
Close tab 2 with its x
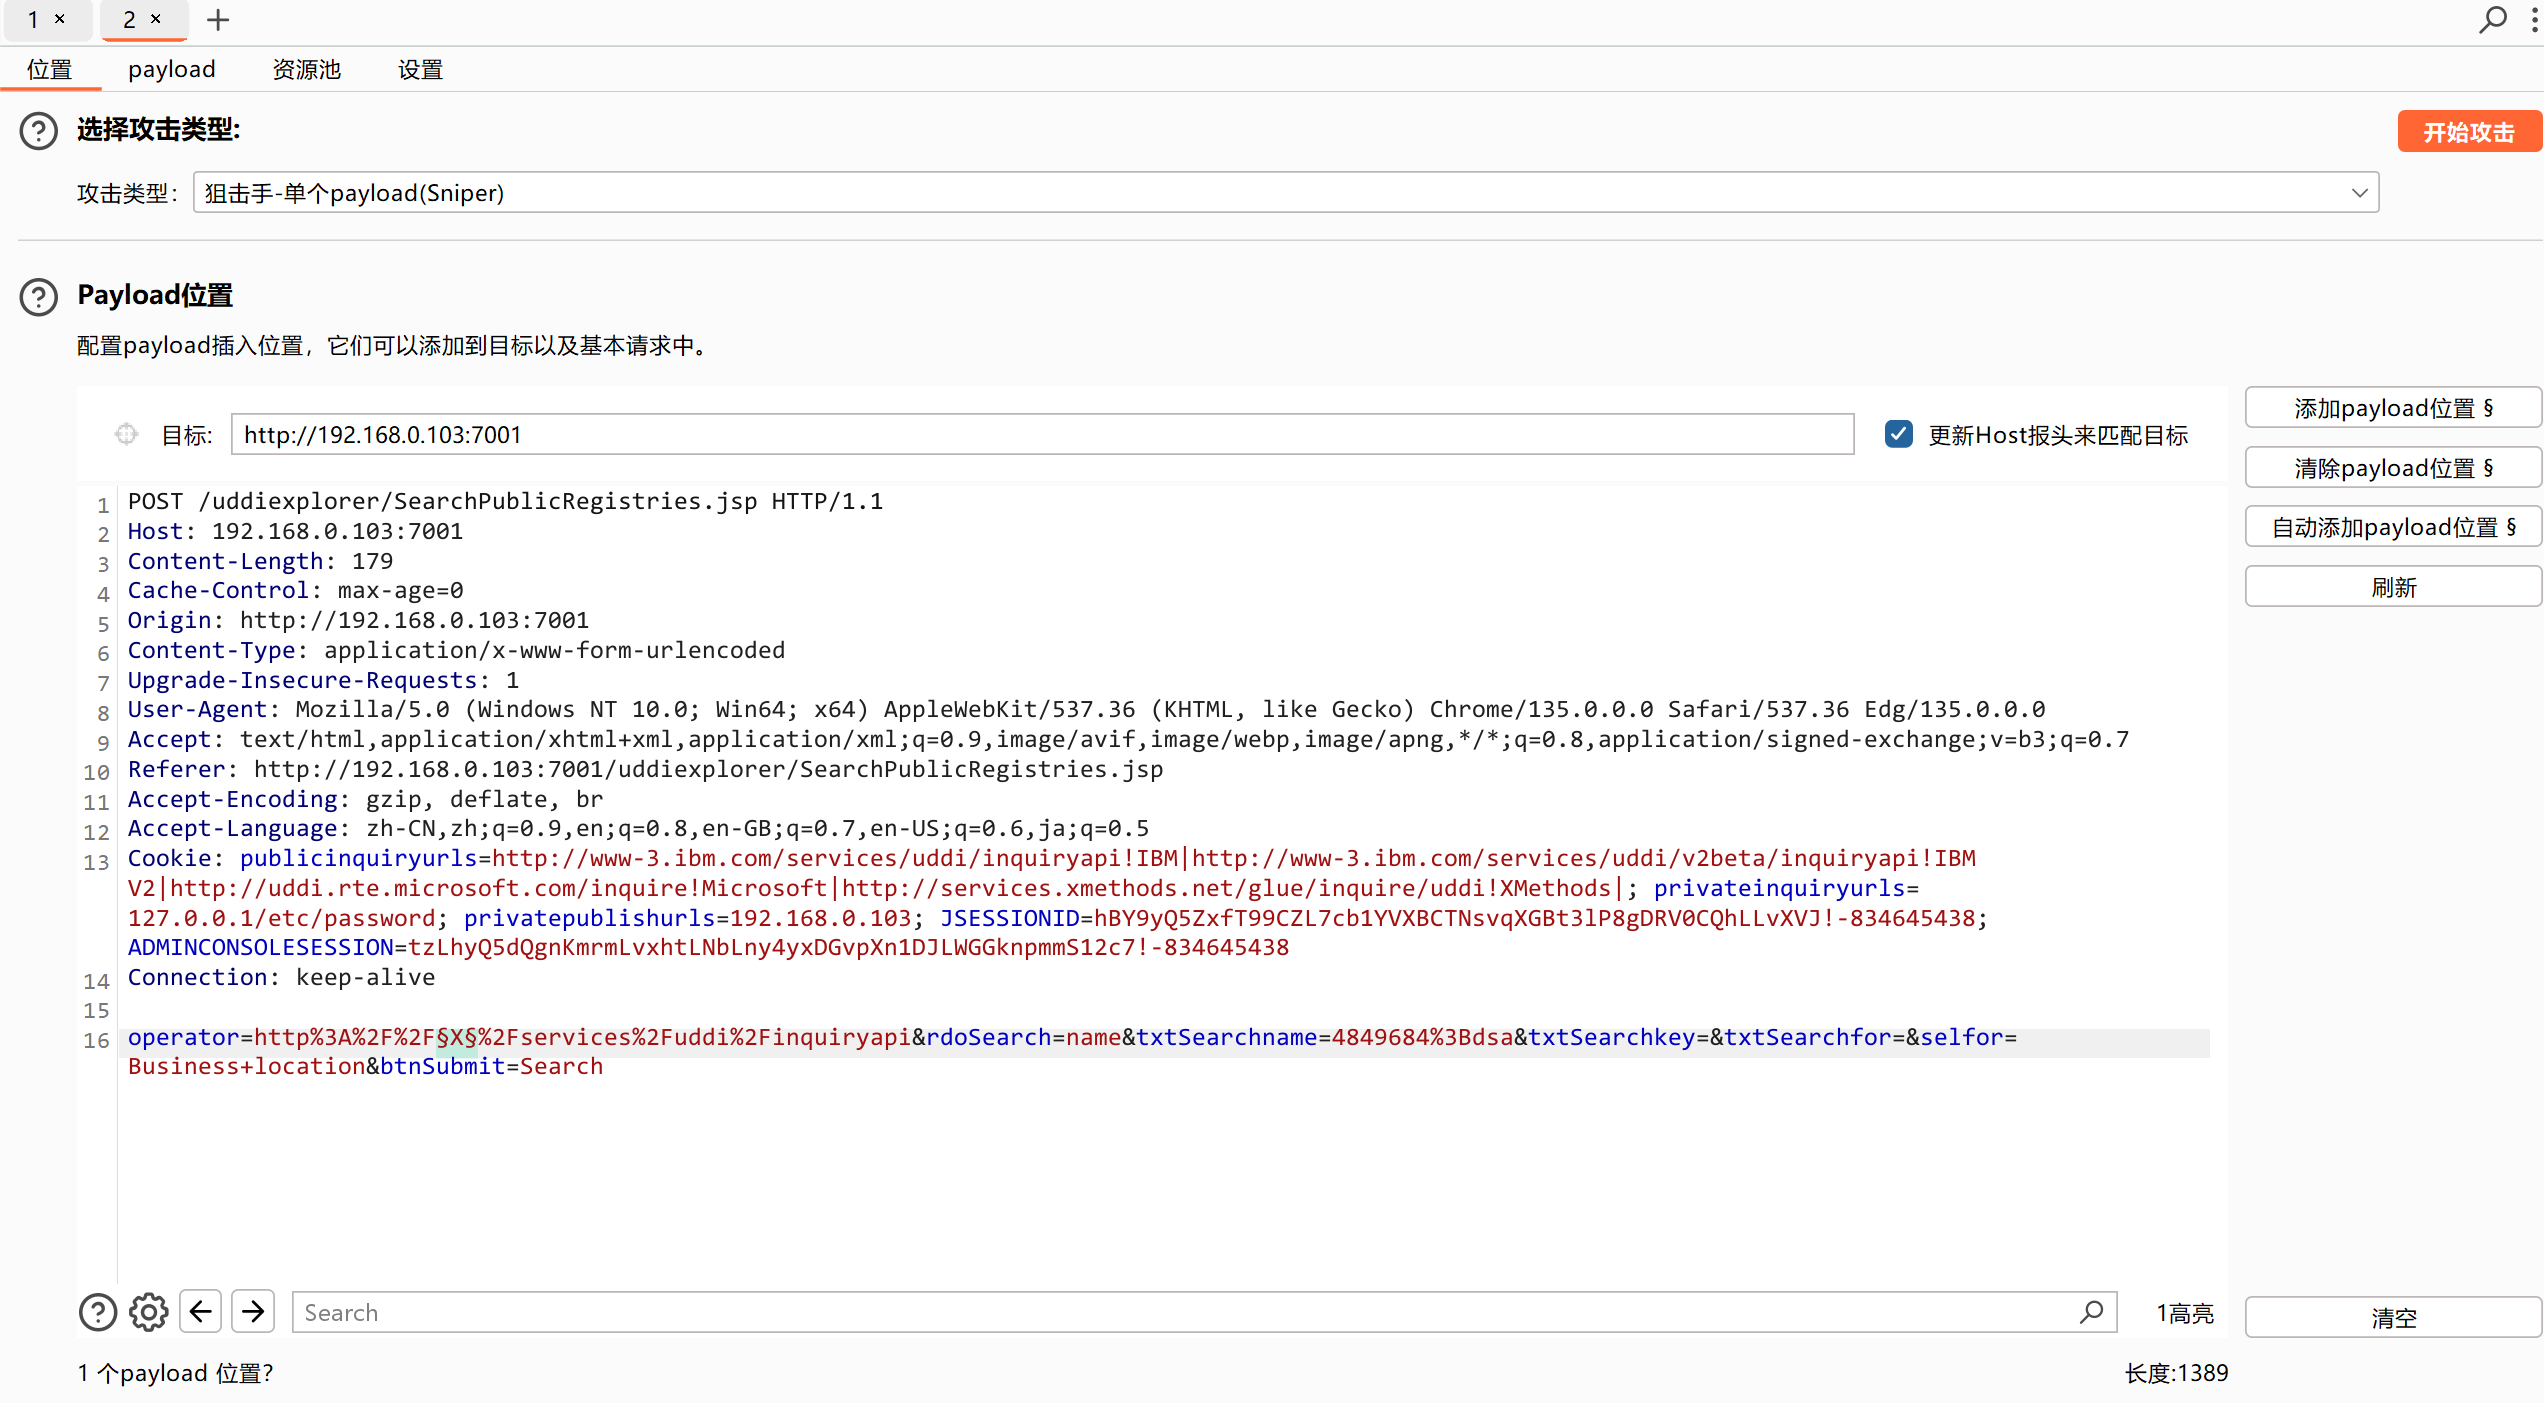[x=156, y=19]
